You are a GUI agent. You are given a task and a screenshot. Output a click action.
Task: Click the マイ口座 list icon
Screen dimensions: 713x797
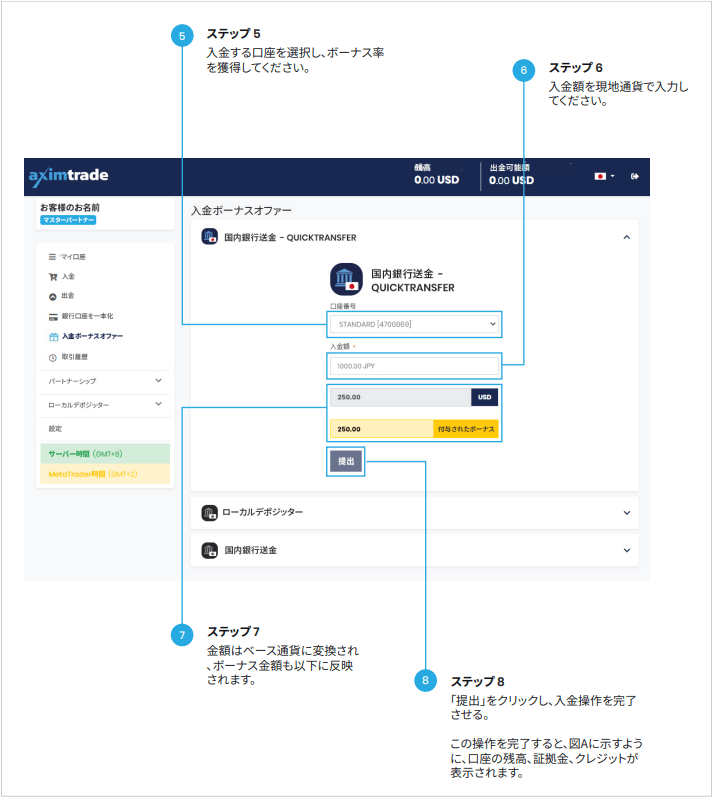click(x=52, y=257)
